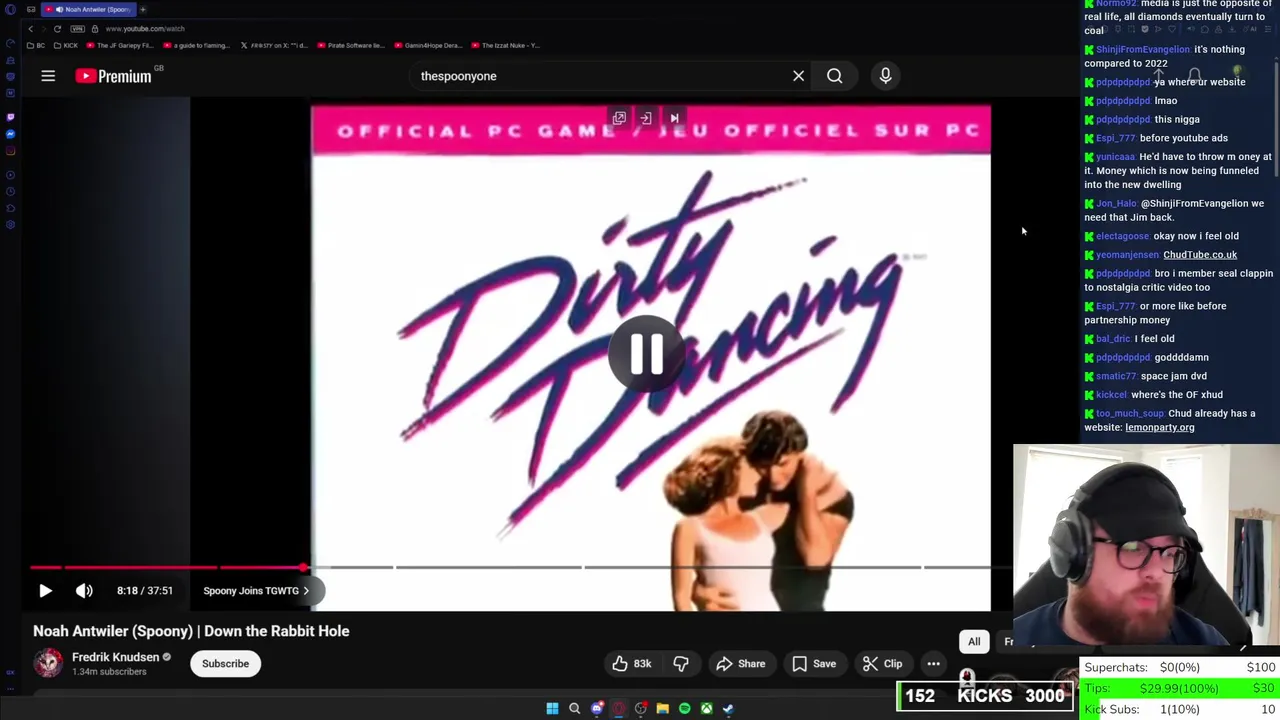Screen dimensions: 1280x720
Task: Open browsing history clock sidebar icon
Action: pyautogui.click(x=11, y=190)
